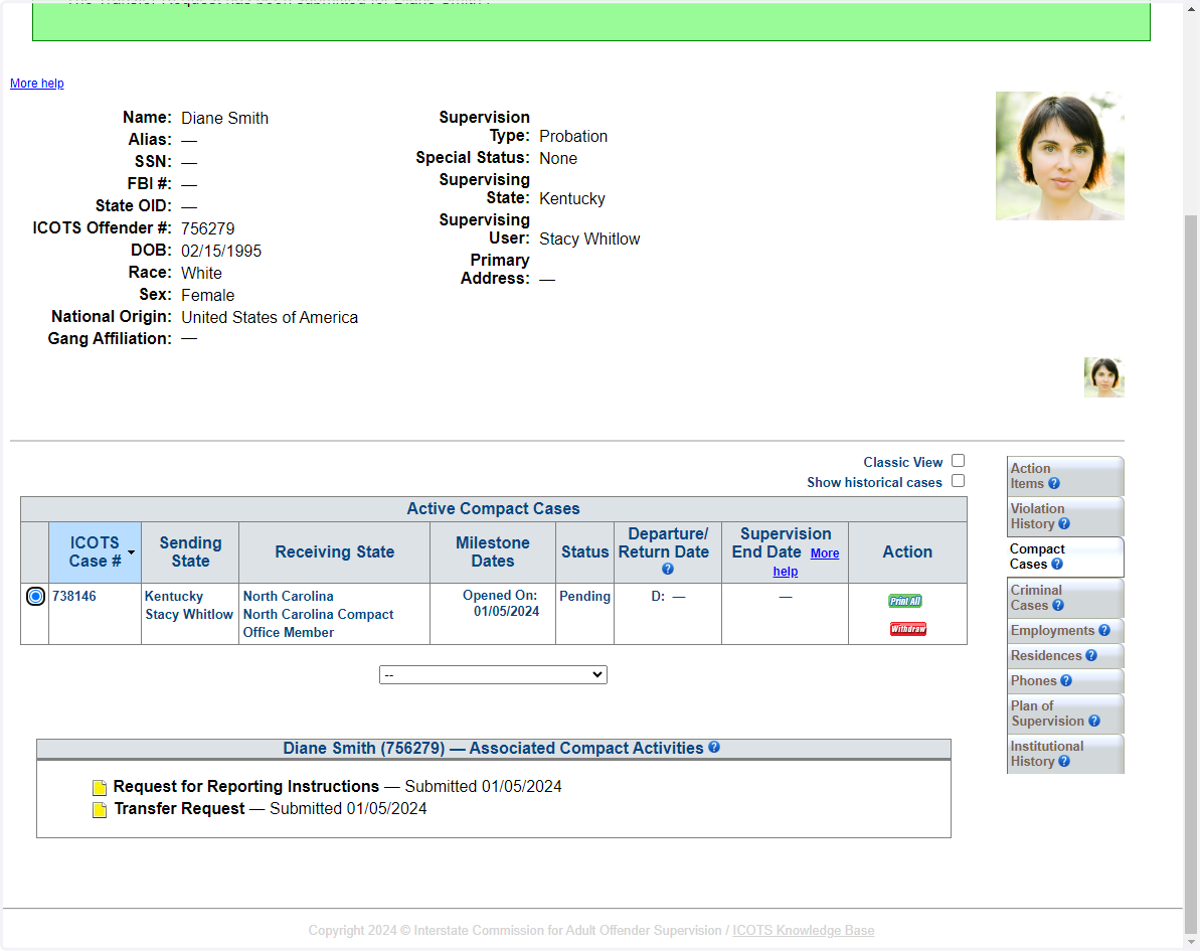Image resolution: width=1200 pixels, height=951 pixels.
Task: Enable the Classic View checkbox
Action: point(958,461)
